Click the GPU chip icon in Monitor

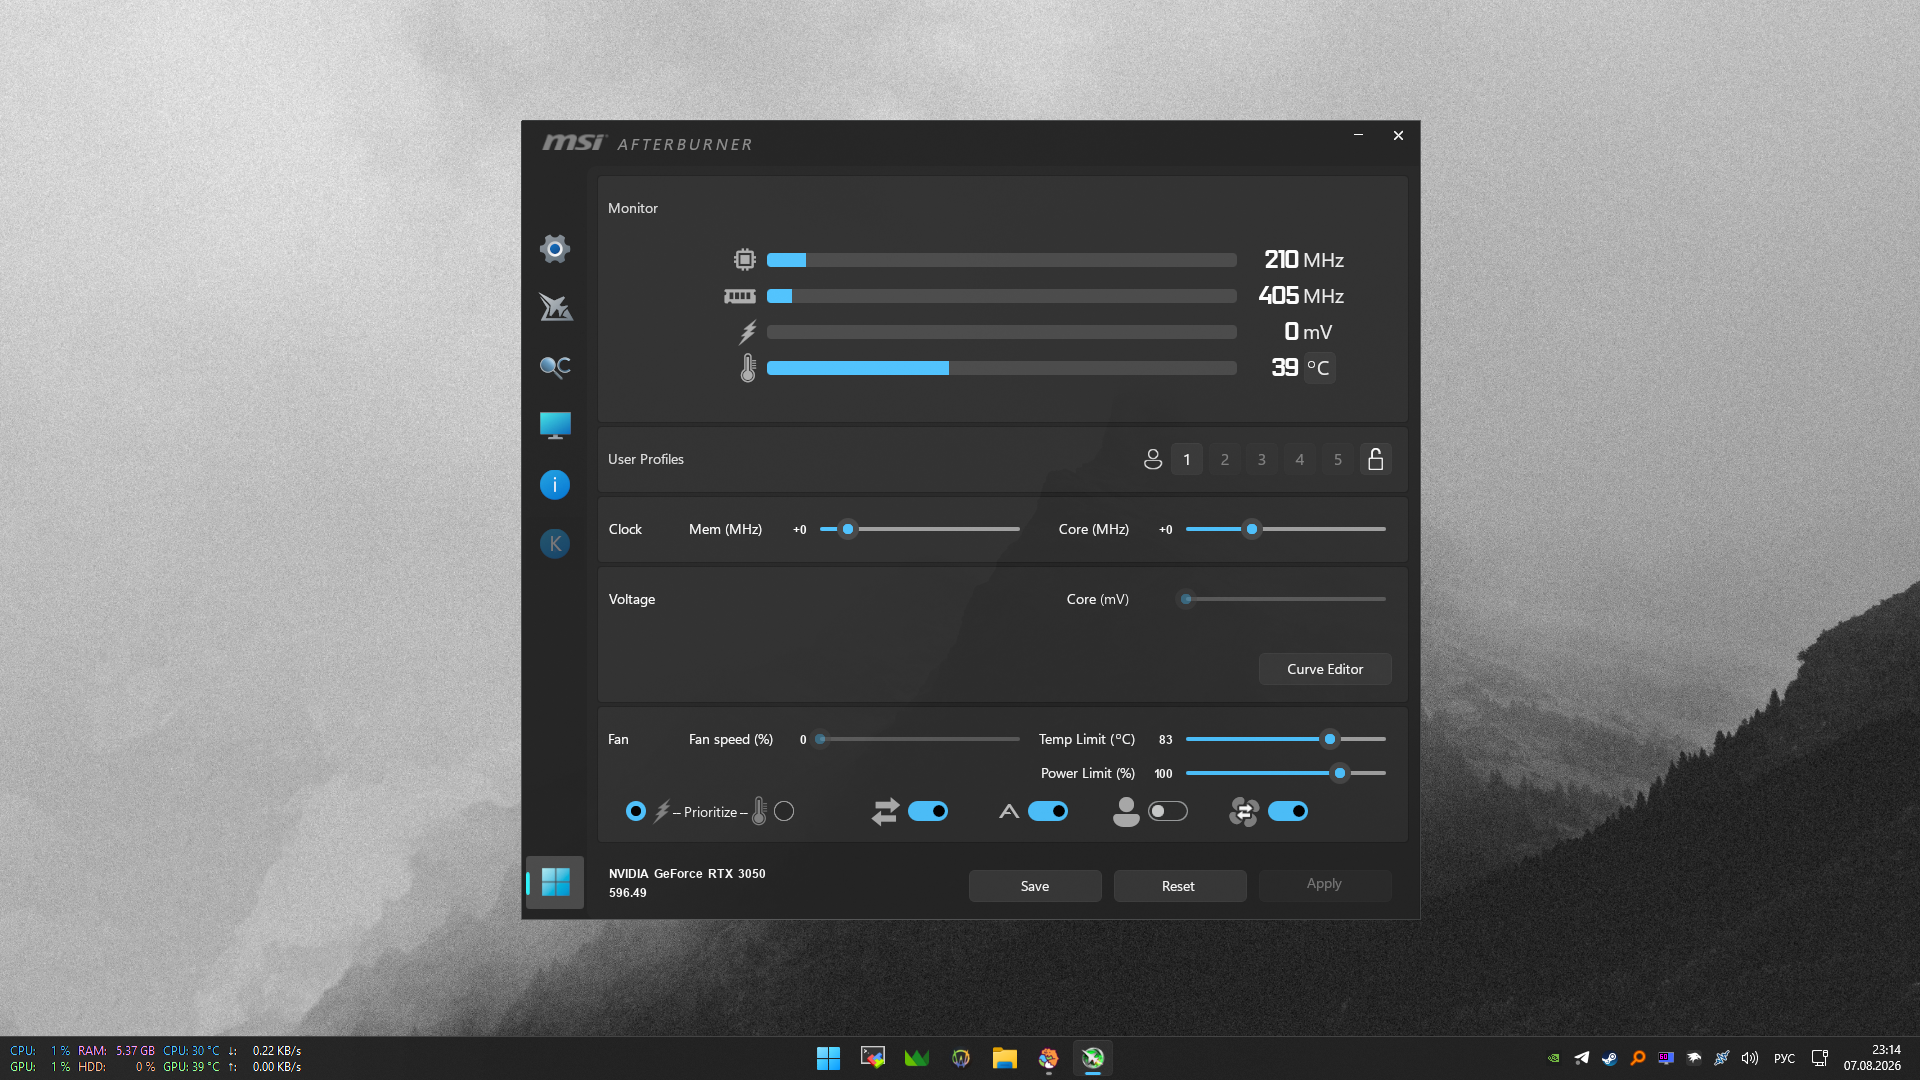point(745,260)
